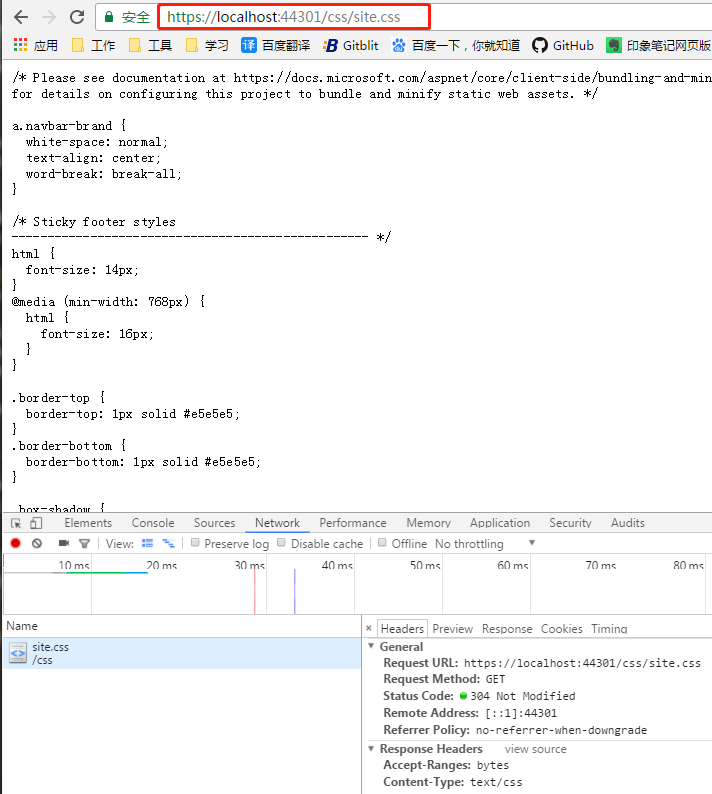Open the 应用 apps grid shortcut
Image resolution: width=712 pixels, height=794 pixels.
[x=35, y=46]
